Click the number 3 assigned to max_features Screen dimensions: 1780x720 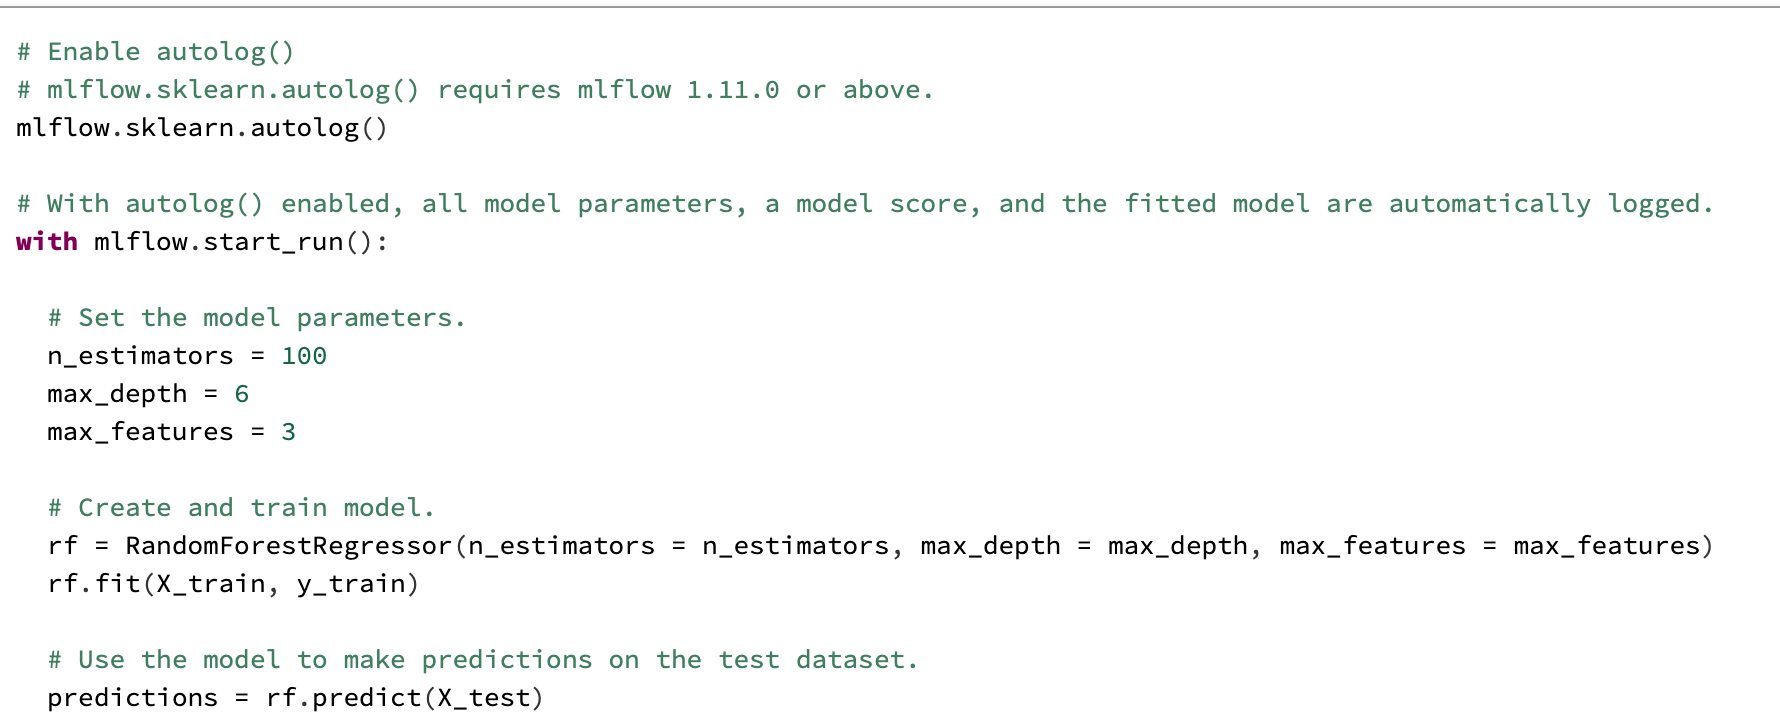(x=289, y=432)
